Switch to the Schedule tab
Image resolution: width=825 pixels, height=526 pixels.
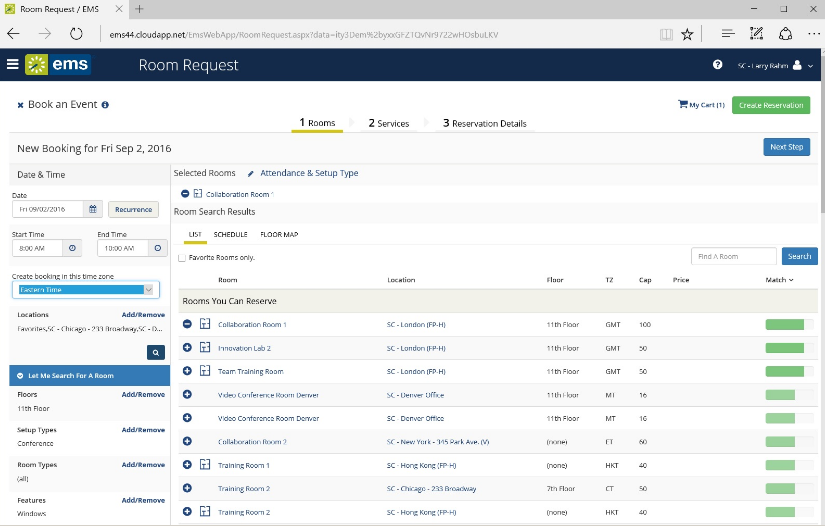click(x=230, y=235)
